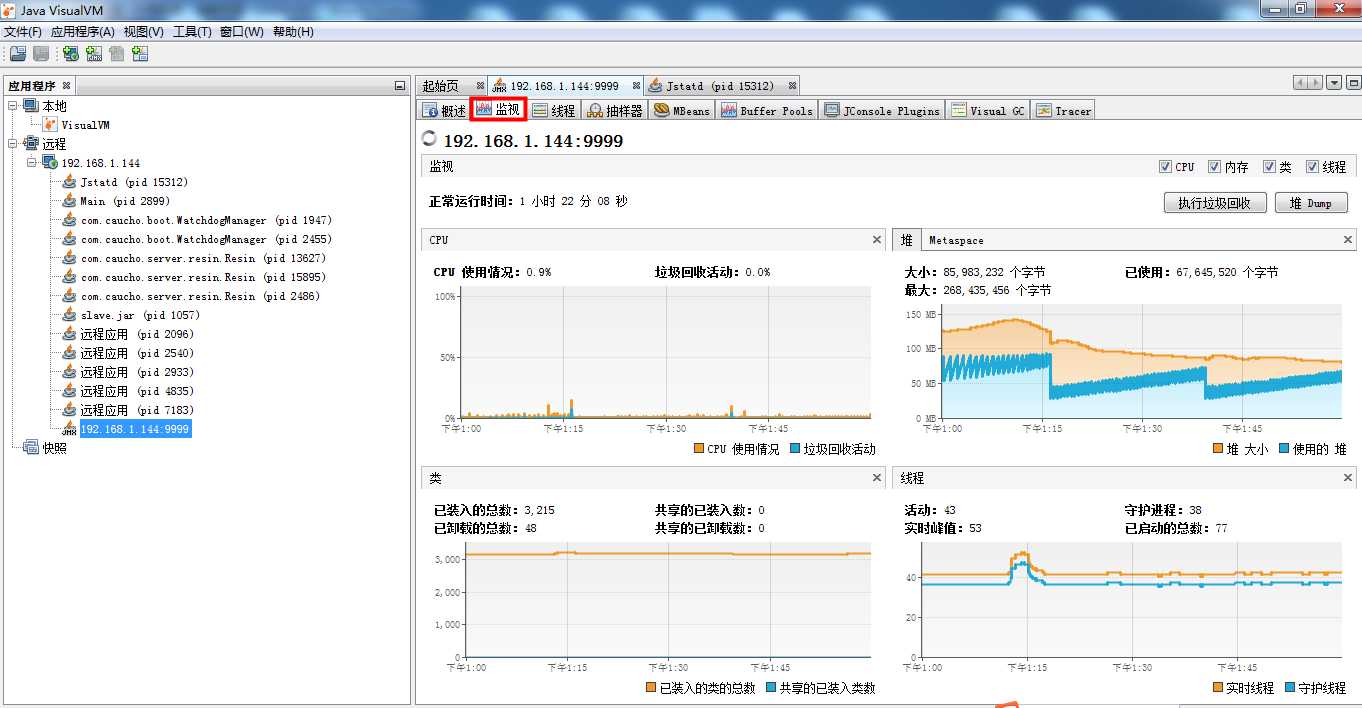Uncheck the 内存 (memory) checkbox

1214,167
